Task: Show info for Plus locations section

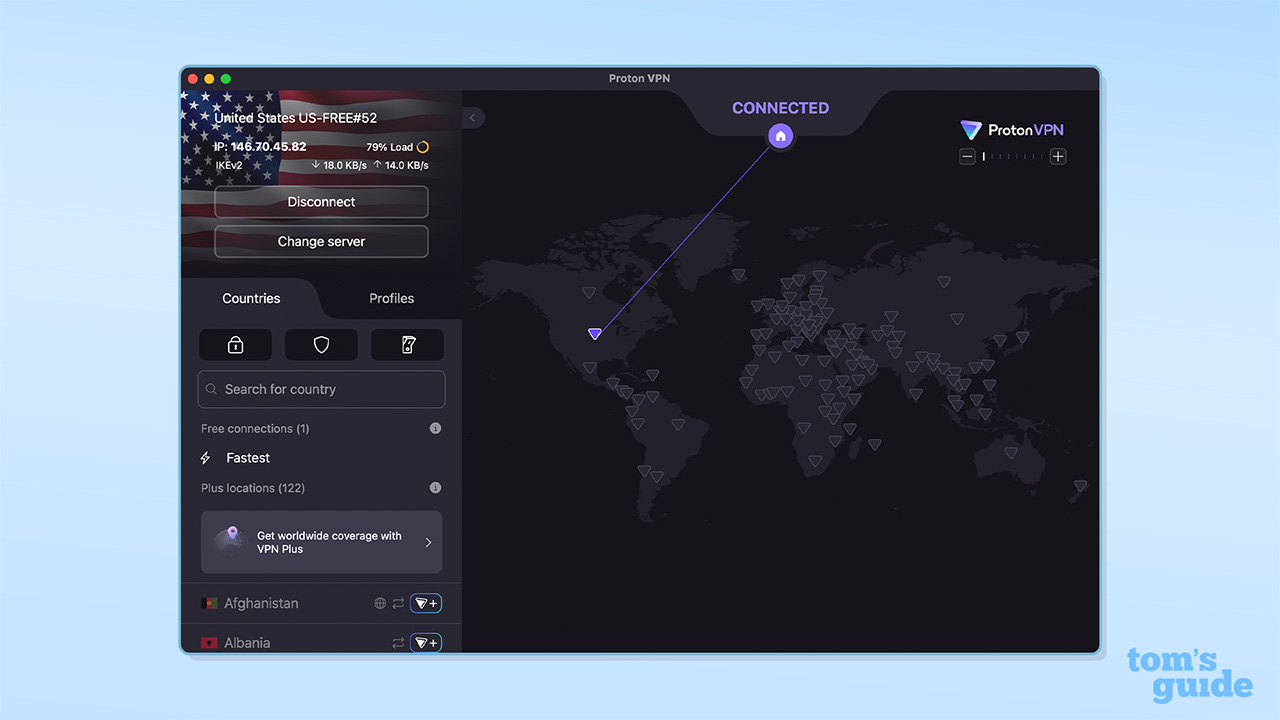Action: pyautogui.click(x=435, y=488)
